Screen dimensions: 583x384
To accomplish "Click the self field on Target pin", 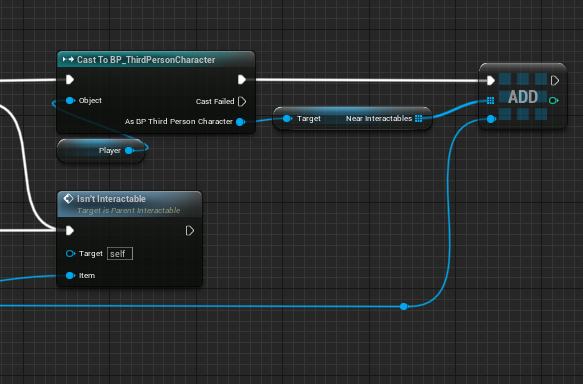I will point(120,254).
